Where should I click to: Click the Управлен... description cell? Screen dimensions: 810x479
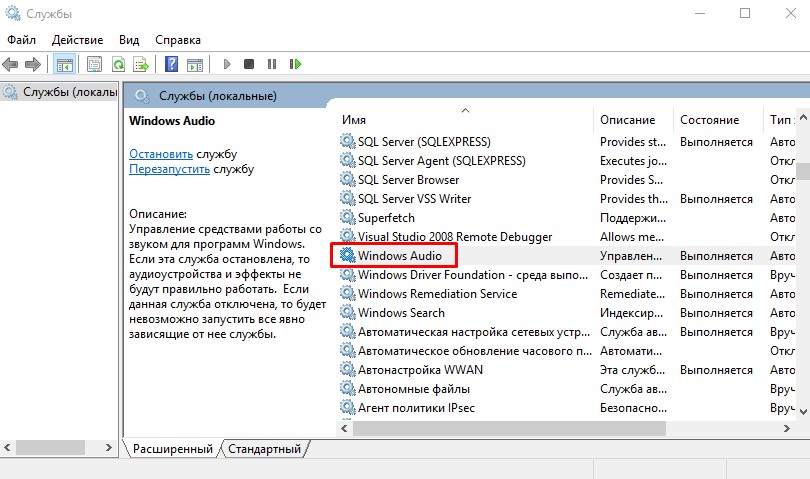click(x=630, y=256)
